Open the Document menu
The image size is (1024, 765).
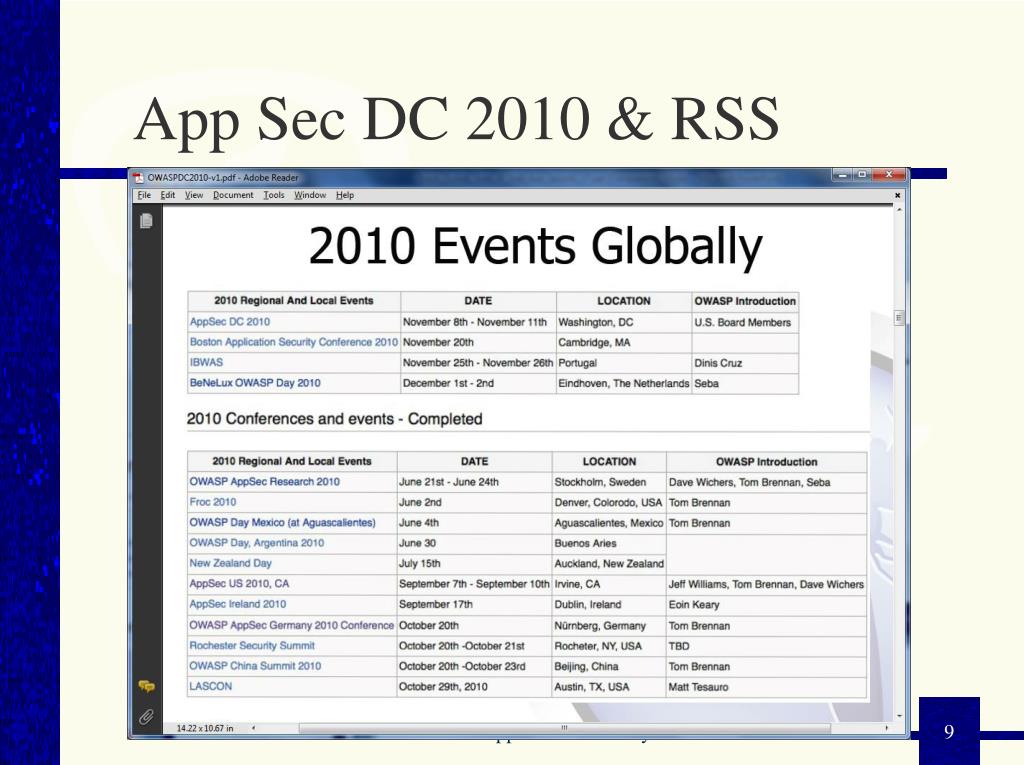pyautogui.click(x=233, y=195)
